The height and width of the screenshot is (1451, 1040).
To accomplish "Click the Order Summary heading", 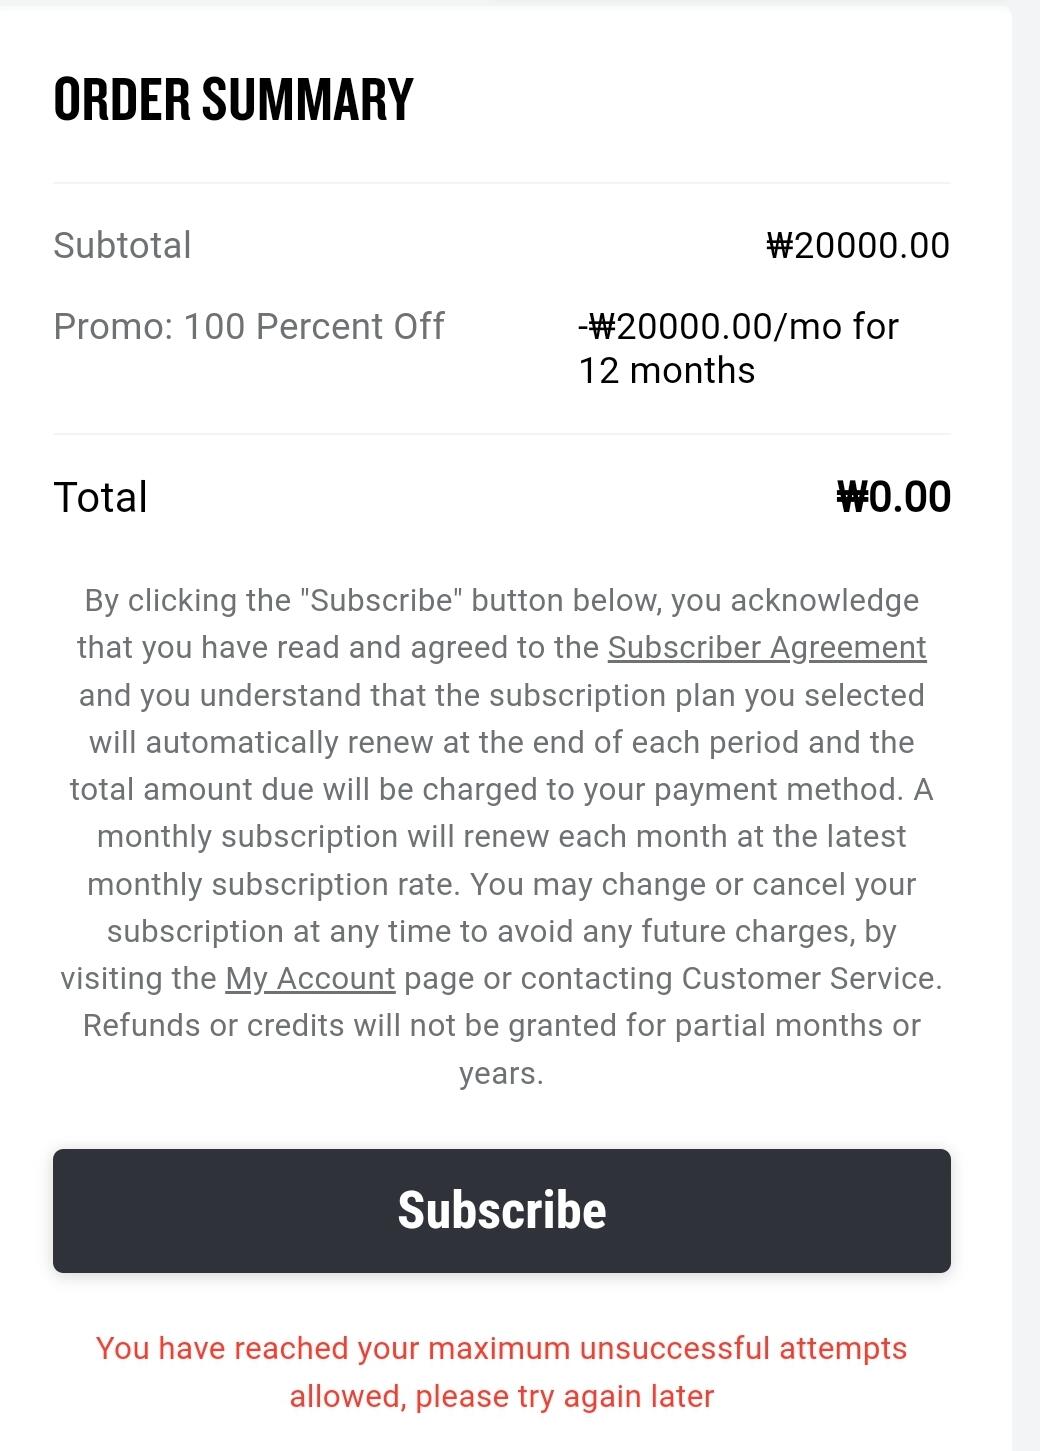I will pos(233,99).
